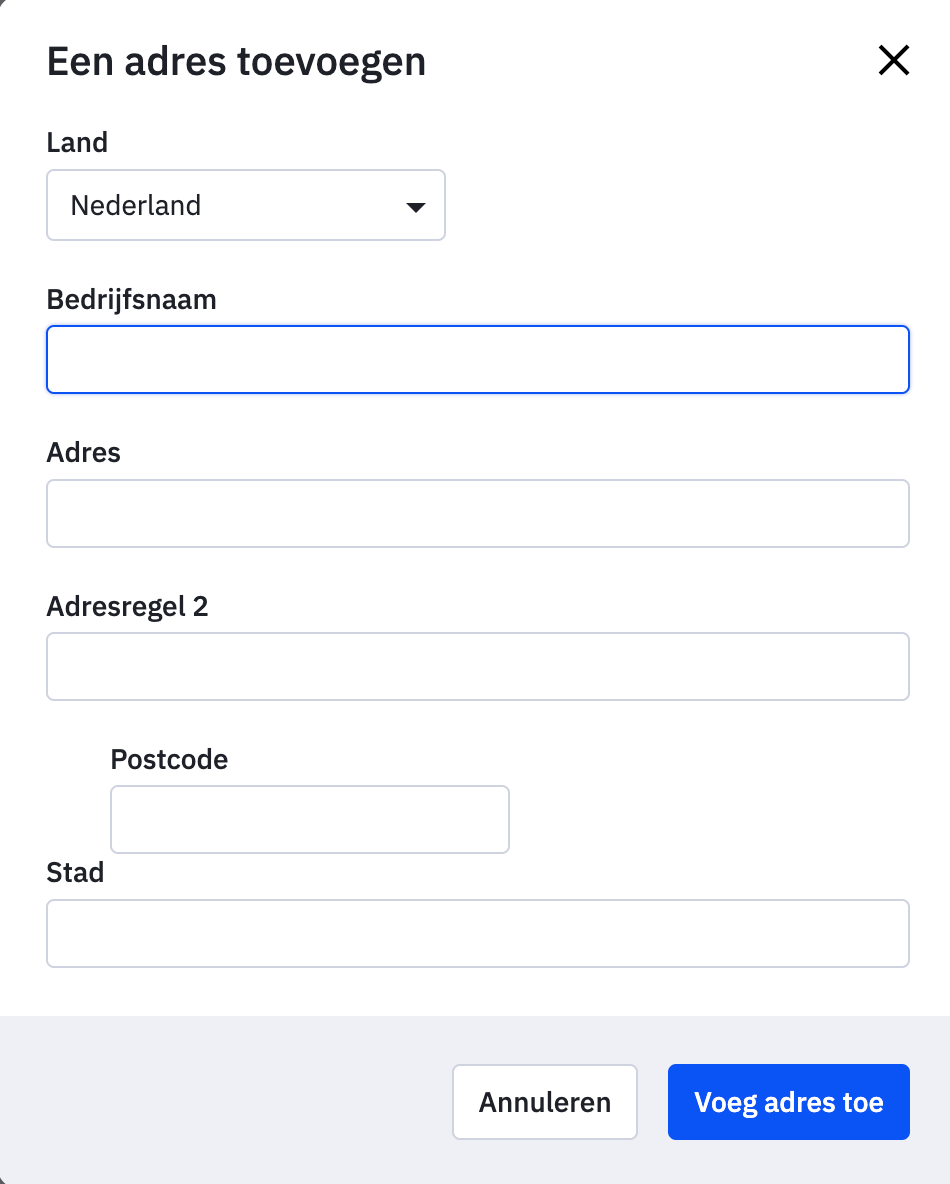
Task: Submit with Voeg adres toe button
Action: 788,1102
